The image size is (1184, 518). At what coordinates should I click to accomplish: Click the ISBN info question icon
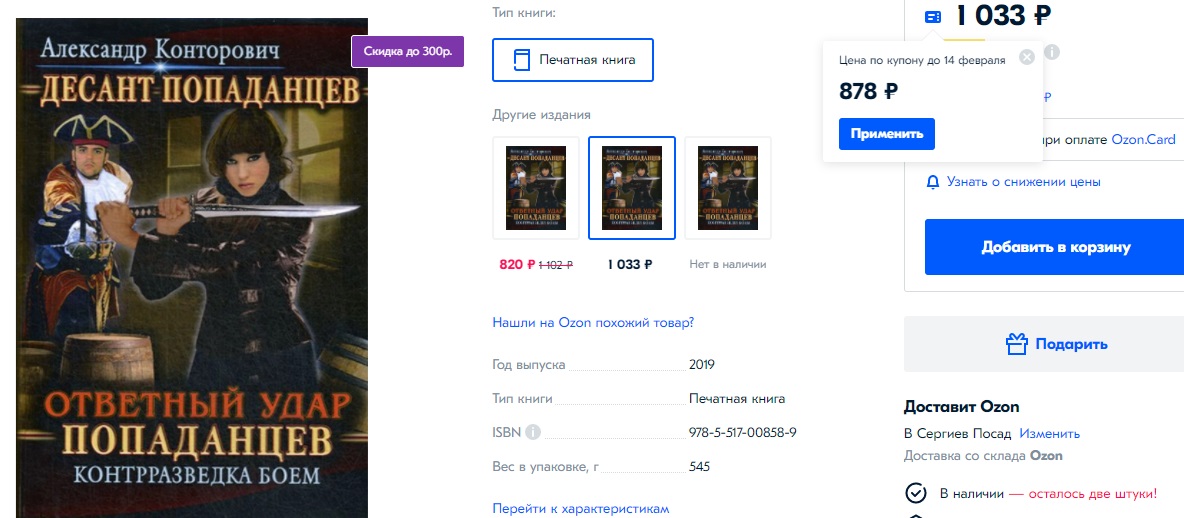tap(533, 433)
